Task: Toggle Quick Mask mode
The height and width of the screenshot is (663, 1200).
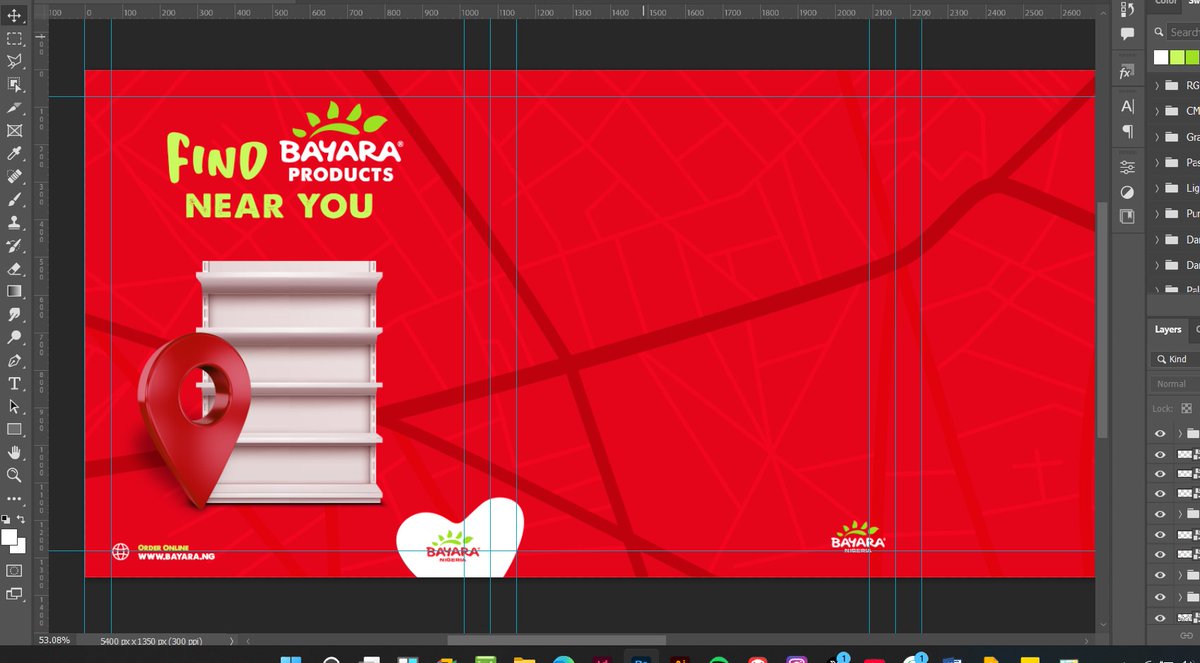Action: [x=14, y=570]
